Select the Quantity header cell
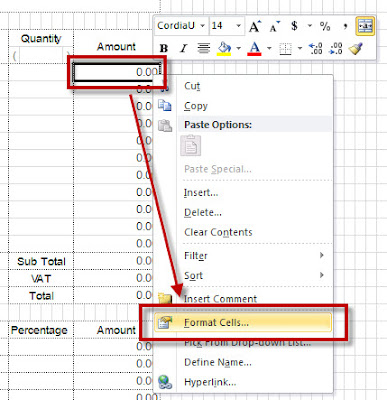The image size is (387, 400). [x=41, y=39]
